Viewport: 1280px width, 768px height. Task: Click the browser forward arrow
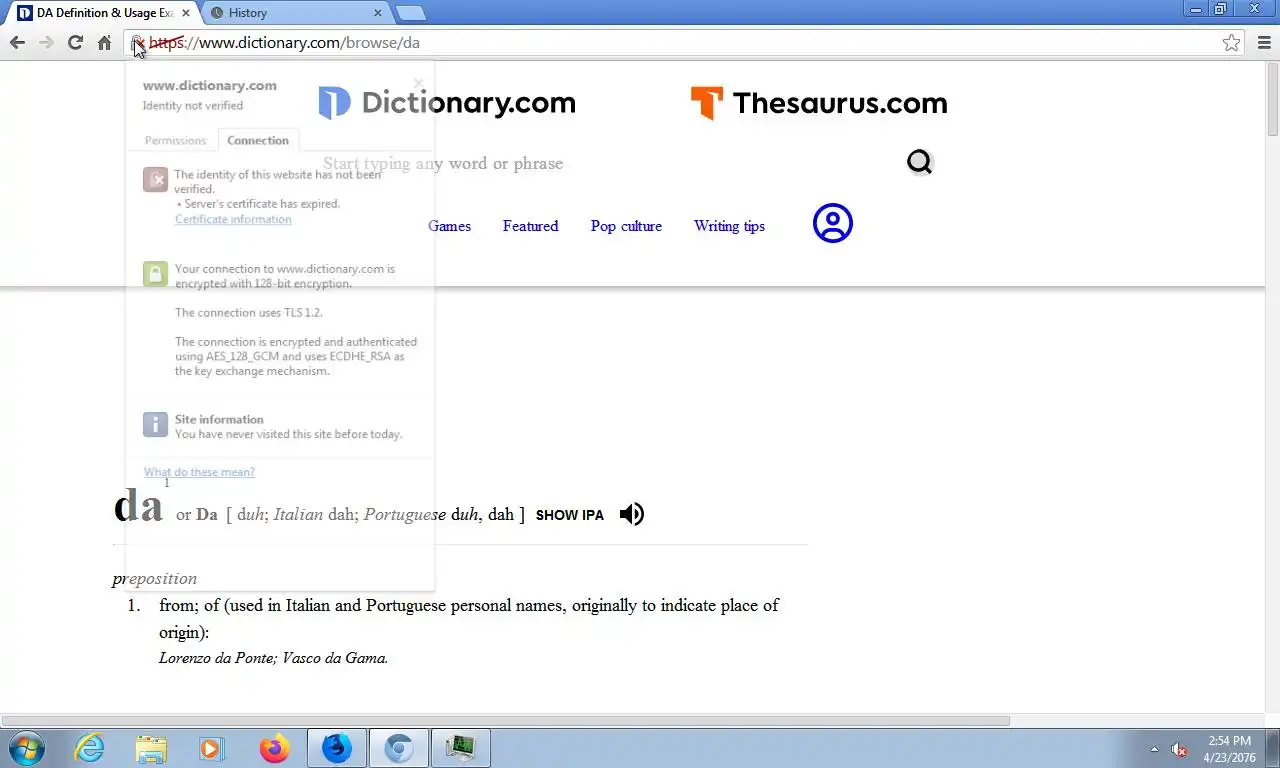pos(46,42)
